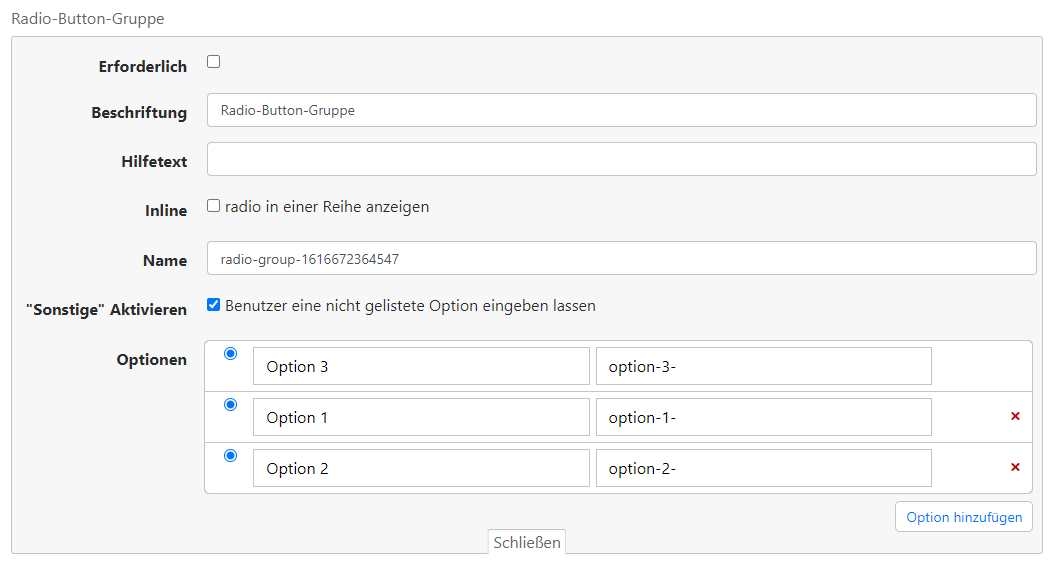
Task: Focus the Name field with radio-group value
Action: (x=622, y=258)
